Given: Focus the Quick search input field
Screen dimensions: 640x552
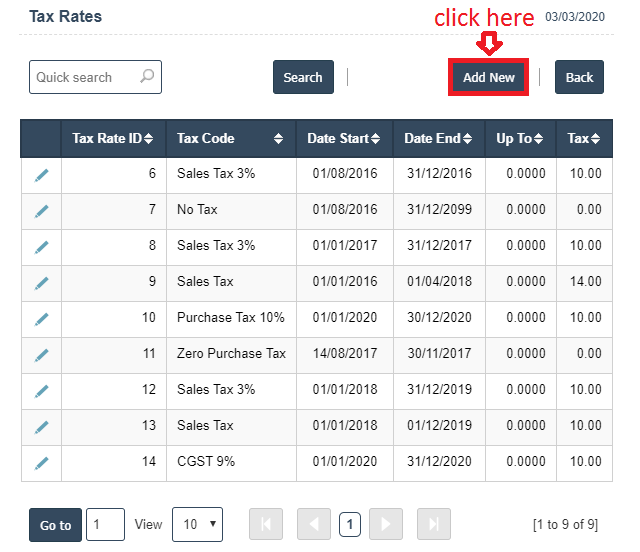Looking at the screenshot, I should pos(85,77).
